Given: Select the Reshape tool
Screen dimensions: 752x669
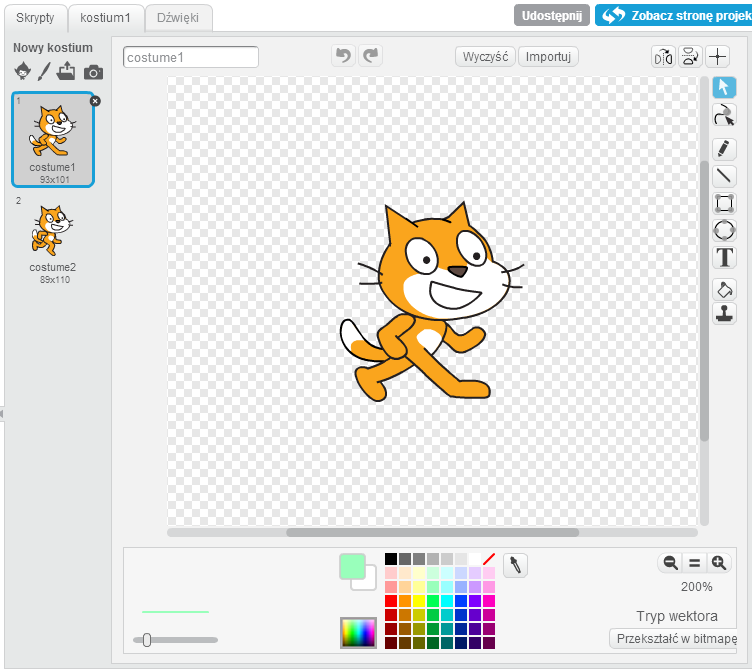Looking at the screenshot, I should pyautogui.click(x=724, y=116).
